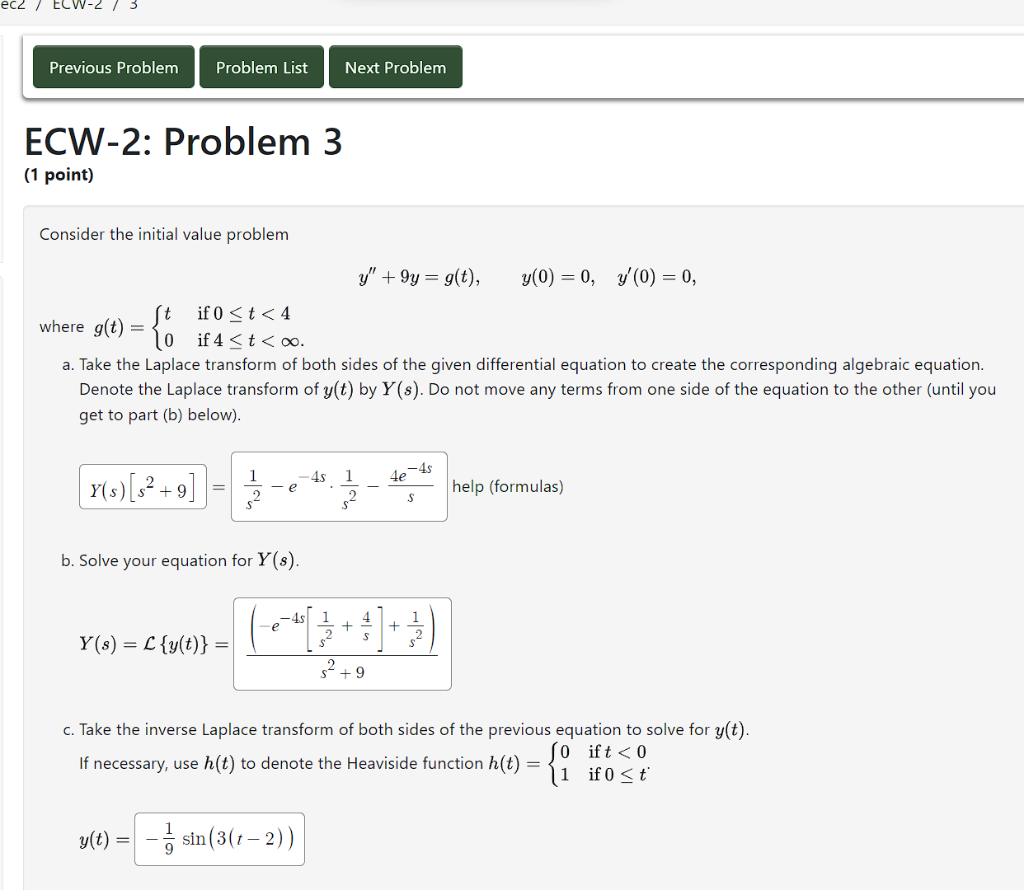Open the Problem List
Image resolution: width=1024 pixels, height=890 pixels.
coord(261,66)
